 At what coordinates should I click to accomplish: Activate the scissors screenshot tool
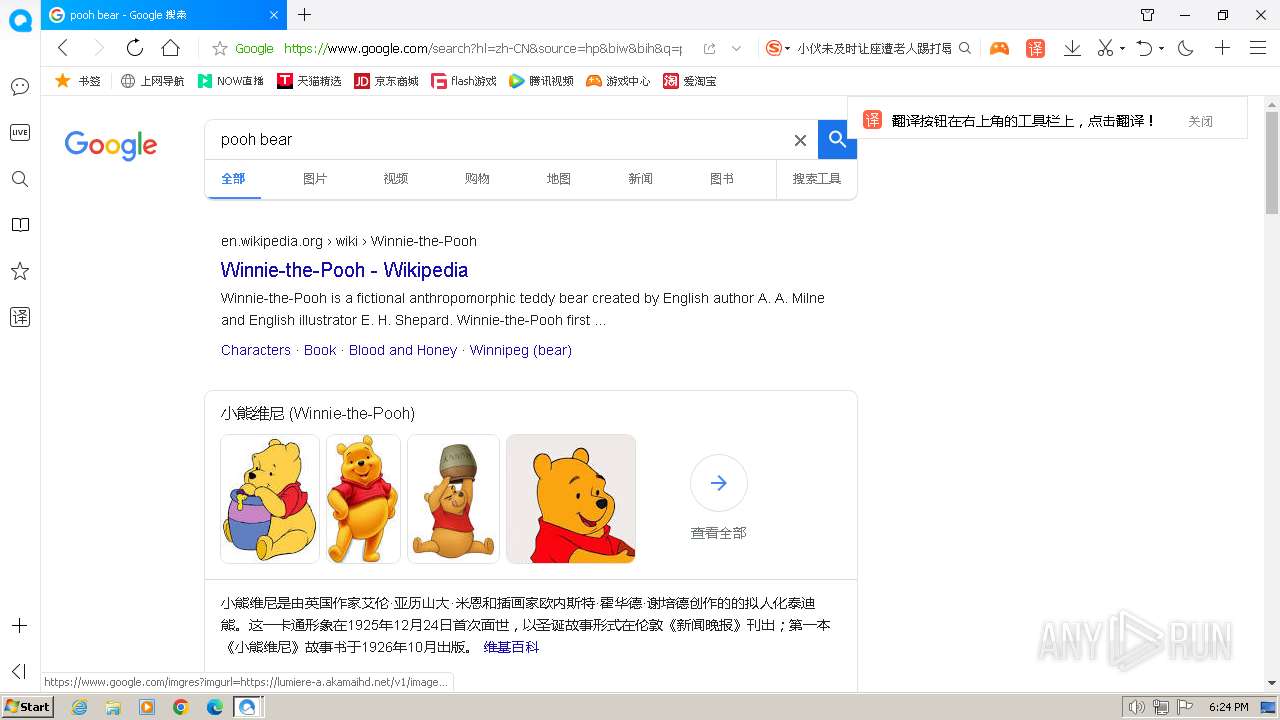tap(1104, 48)
